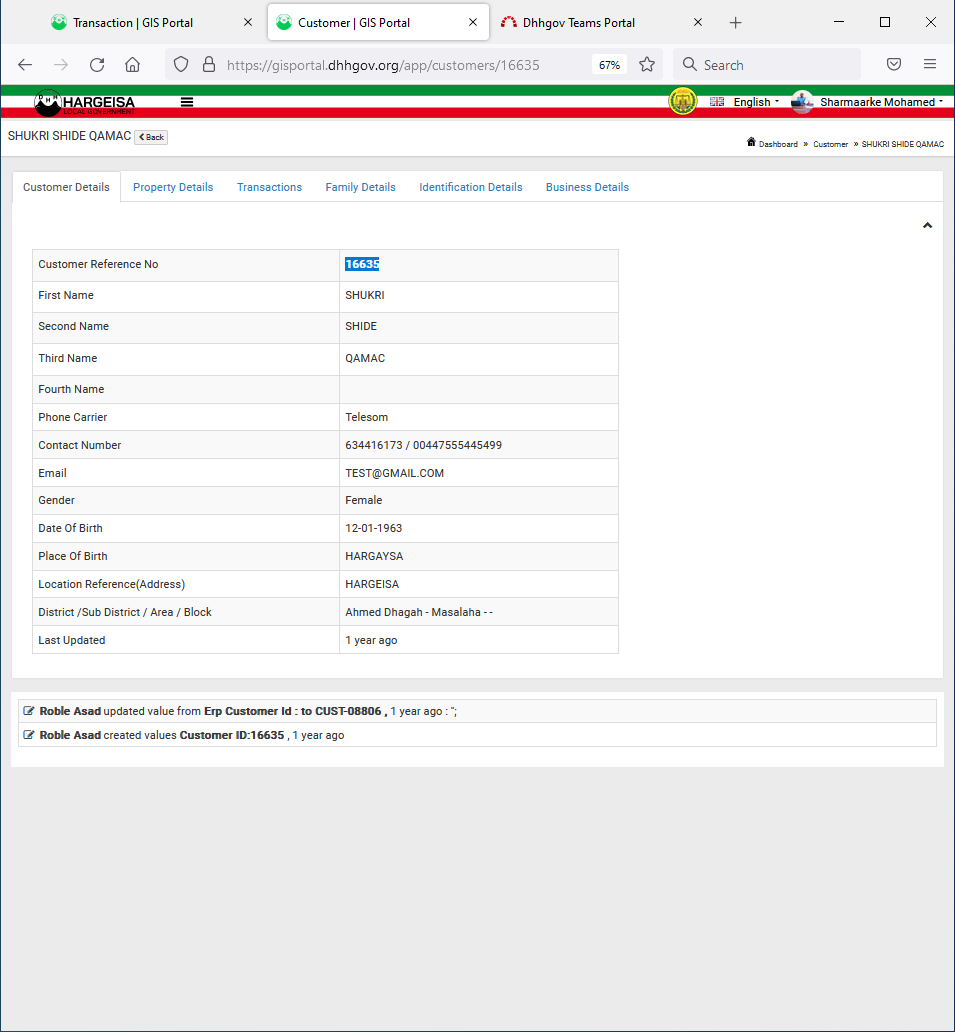The width and height of the screenshot is (955, 1032).
Task: Open the Property Details tab
Action: point(173,187)
